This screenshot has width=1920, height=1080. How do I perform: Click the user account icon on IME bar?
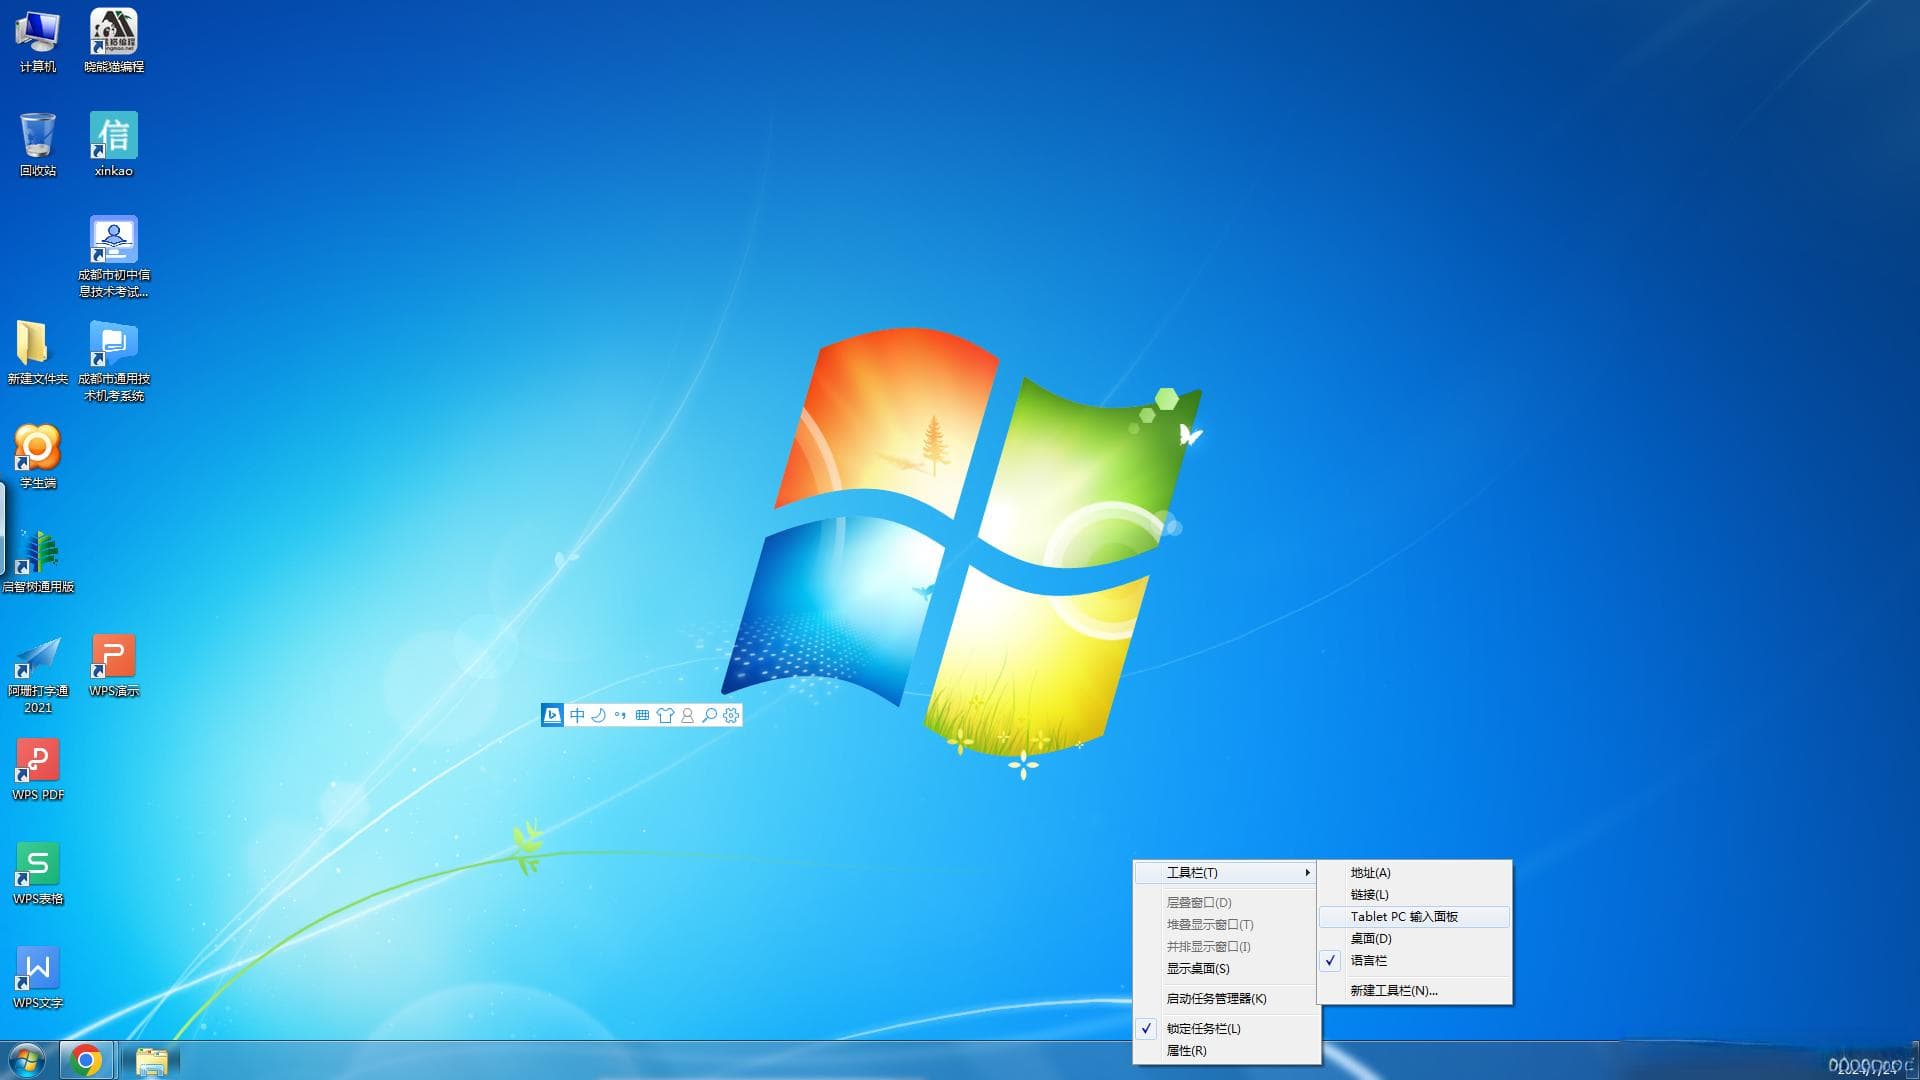[x=687, y=715]
